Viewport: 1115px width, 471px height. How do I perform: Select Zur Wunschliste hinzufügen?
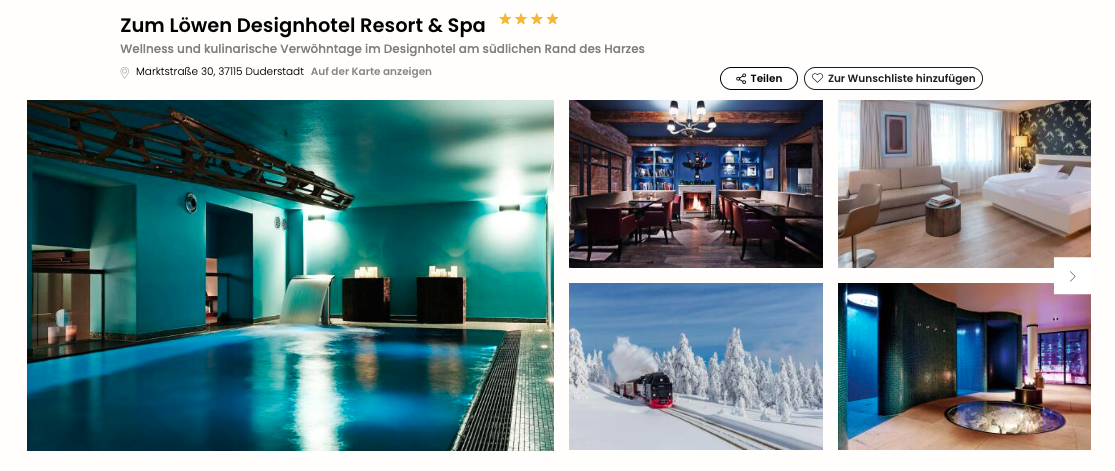point(893,78)
